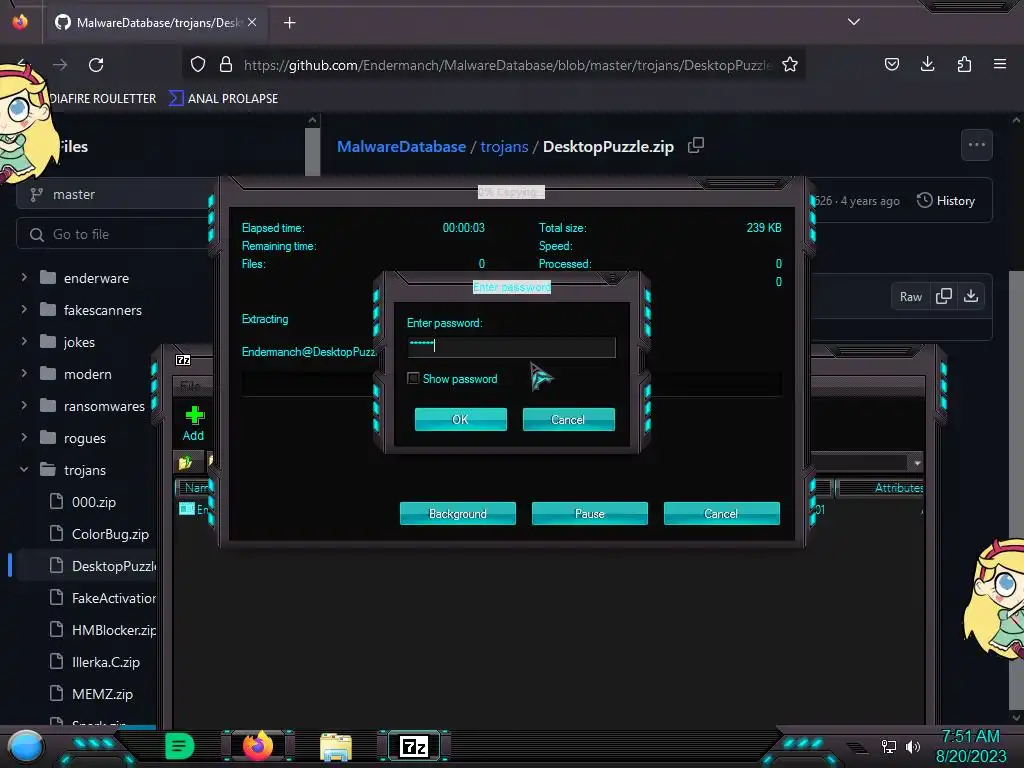
Task: Open the three-dot more options menu
Action: 976,145
